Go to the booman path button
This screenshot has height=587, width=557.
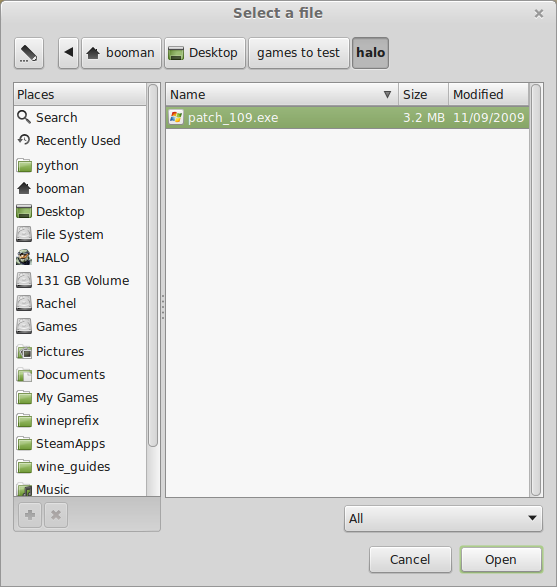pyautogui.click(x=121, y=53)
